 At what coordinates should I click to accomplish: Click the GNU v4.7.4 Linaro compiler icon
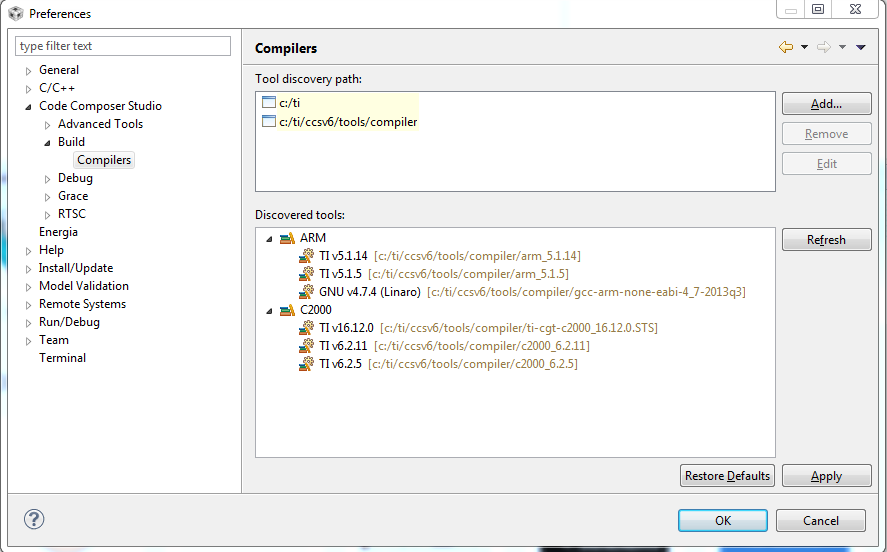point(307,292)
